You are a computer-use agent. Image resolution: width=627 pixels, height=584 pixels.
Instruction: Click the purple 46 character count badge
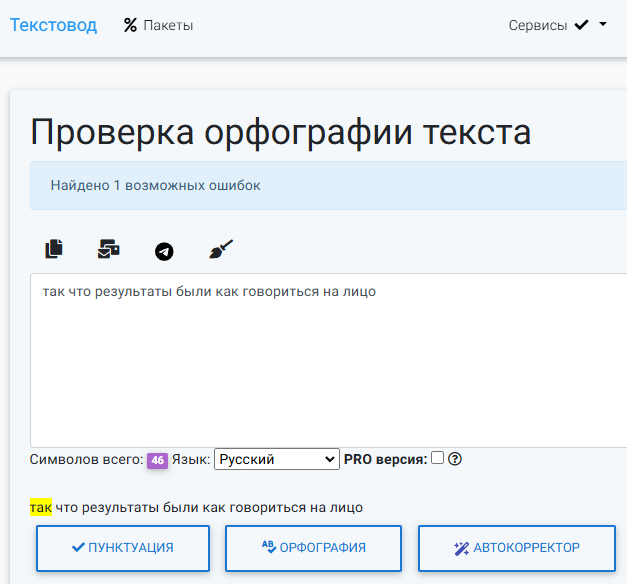(x=157, y=460)
